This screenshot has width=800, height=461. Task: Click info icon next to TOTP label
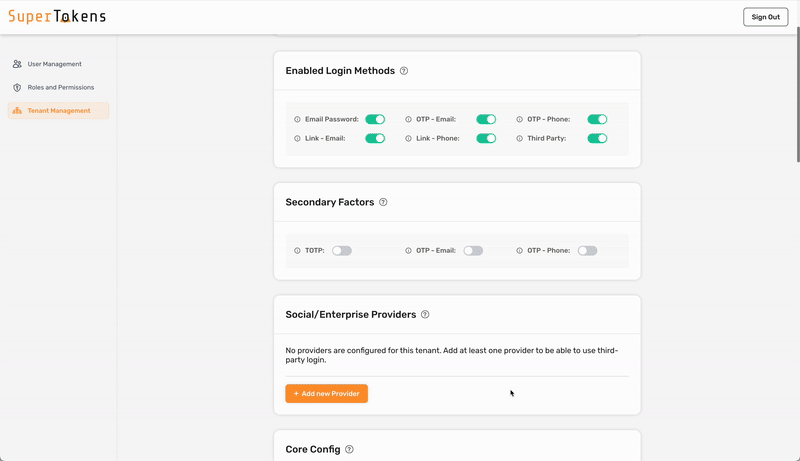[297, 251]
